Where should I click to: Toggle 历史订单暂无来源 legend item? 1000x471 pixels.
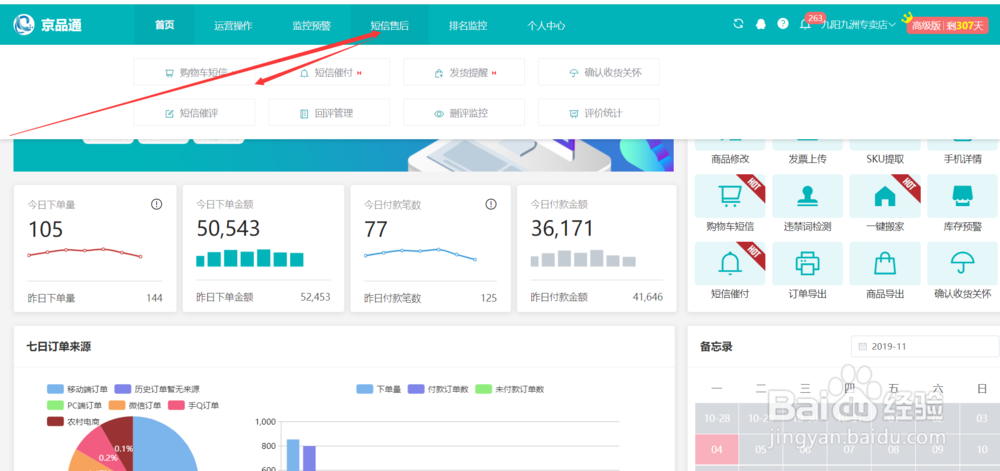click(x=156, y=389)
